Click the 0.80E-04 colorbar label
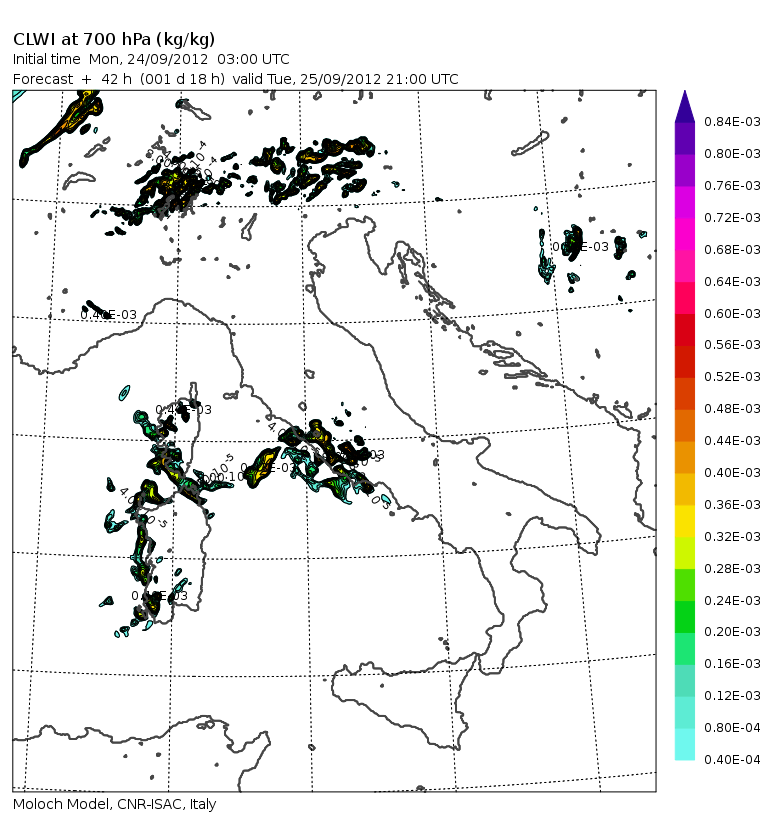Screen dimensions: 760x828 point(732,728)
